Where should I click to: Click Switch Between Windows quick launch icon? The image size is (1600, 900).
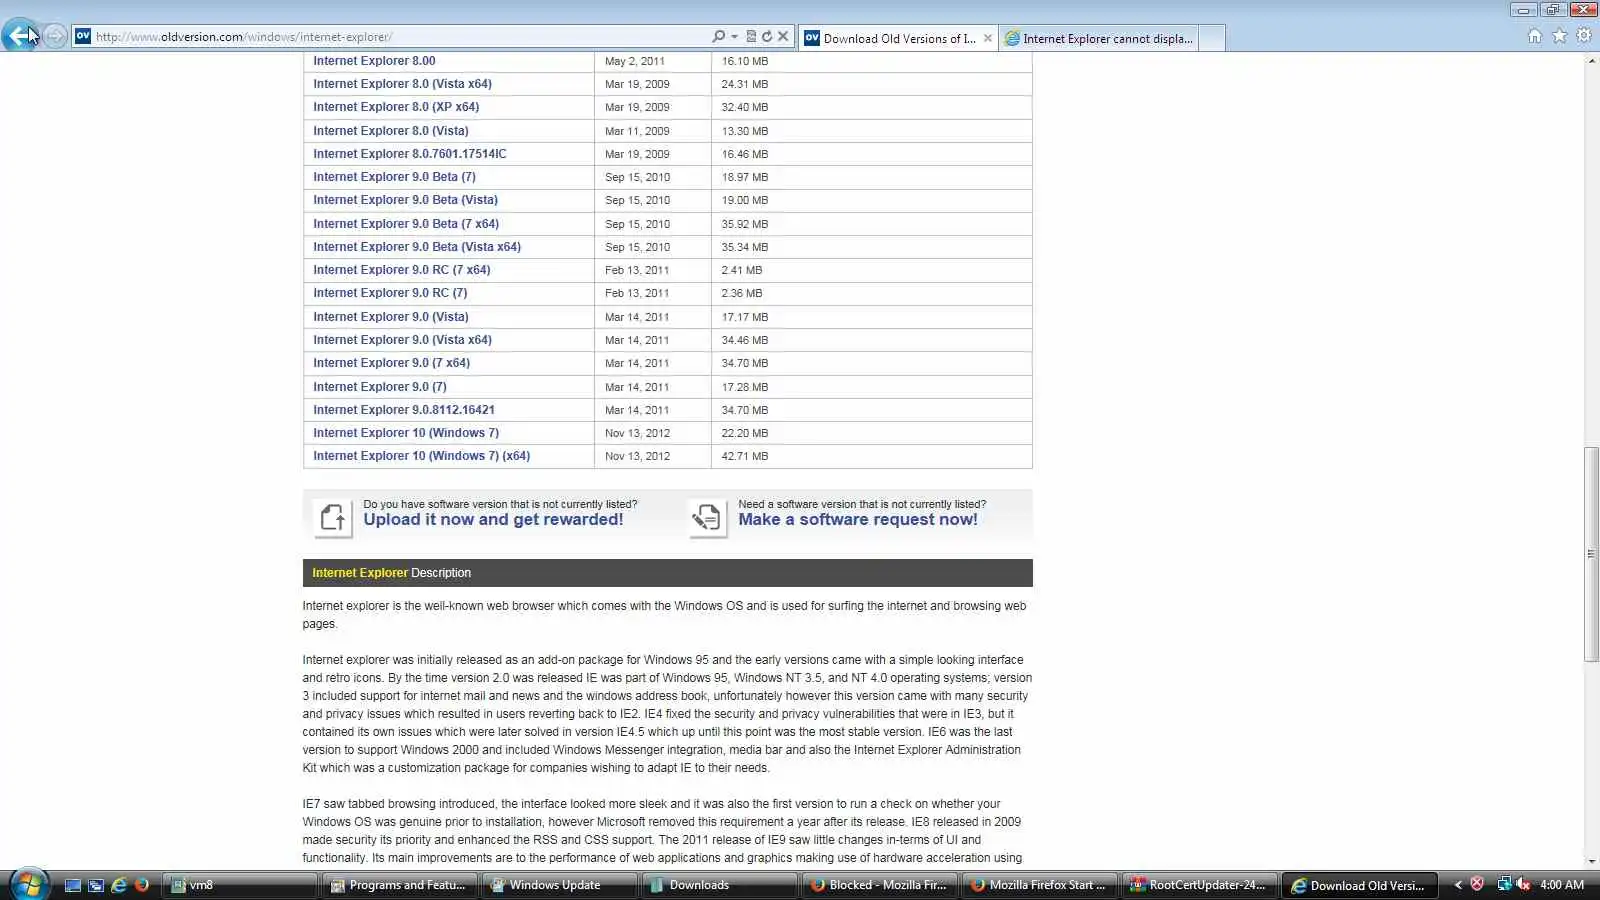tap(96, 885)
